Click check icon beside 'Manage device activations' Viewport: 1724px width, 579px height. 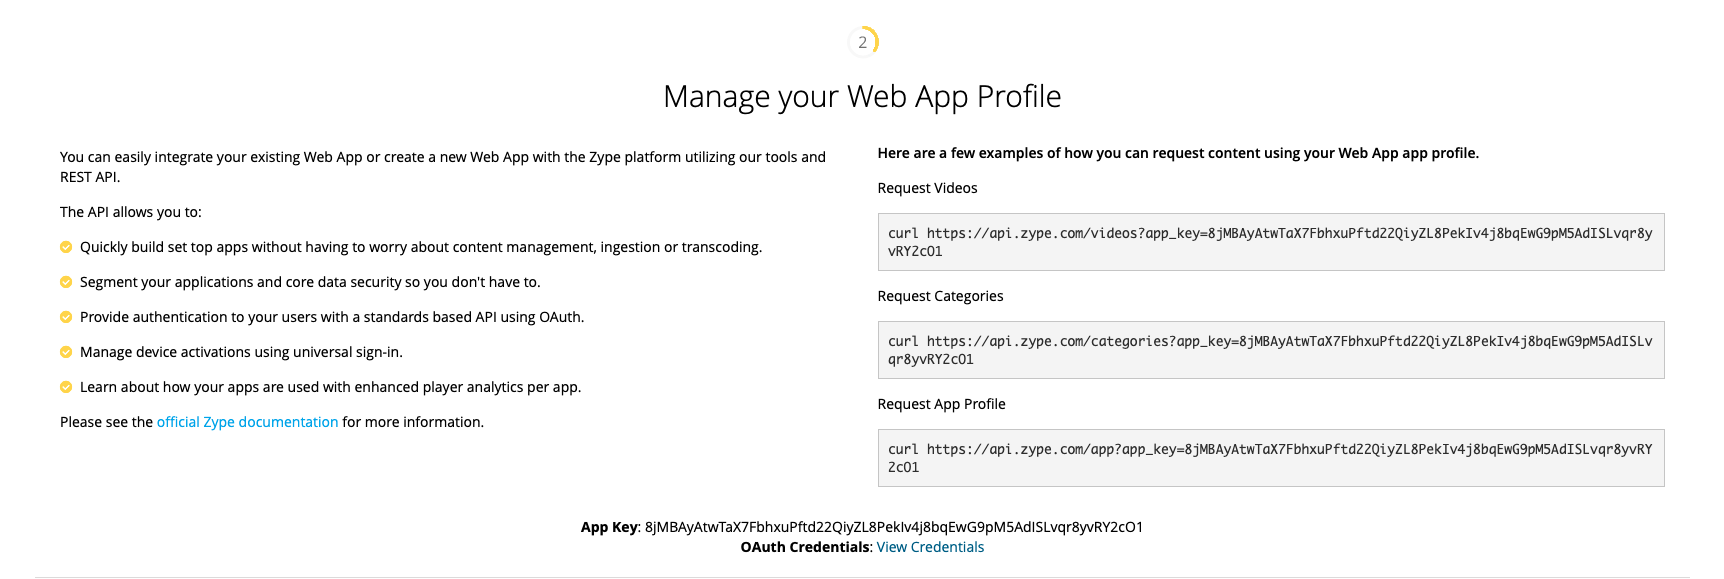[x=66, y=352]
